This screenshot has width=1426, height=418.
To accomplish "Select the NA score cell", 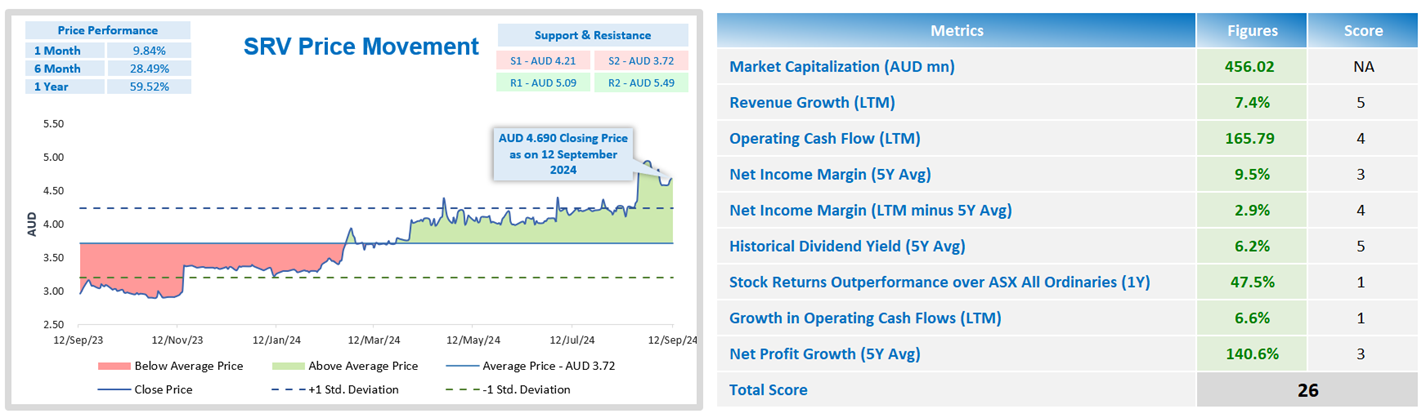I will coord(1361,67).
